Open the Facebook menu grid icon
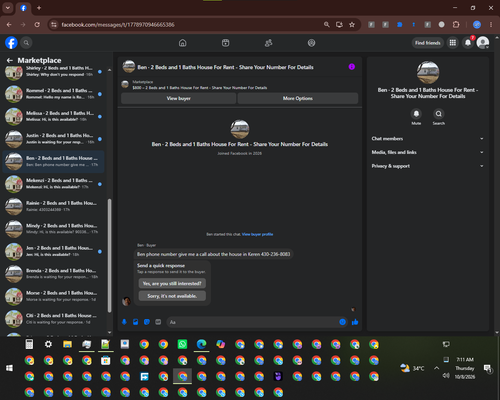This screenshot has width=500, height=400. pos(453,43)
